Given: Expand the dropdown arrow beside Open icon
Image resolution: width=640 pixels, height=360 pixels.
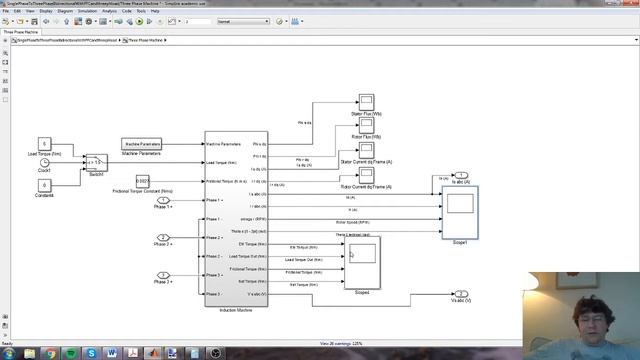Looking at the screenshot, I should [27, 21].
